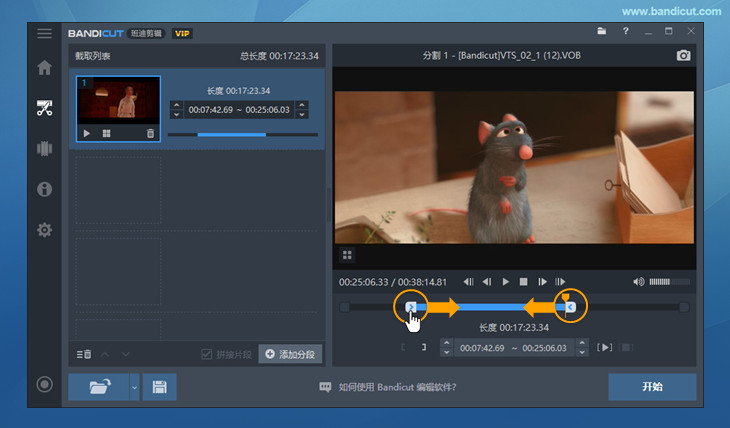This screenshot has width=730, height=428.
Task: Click segment list time range field
Action: coord(239,110)
